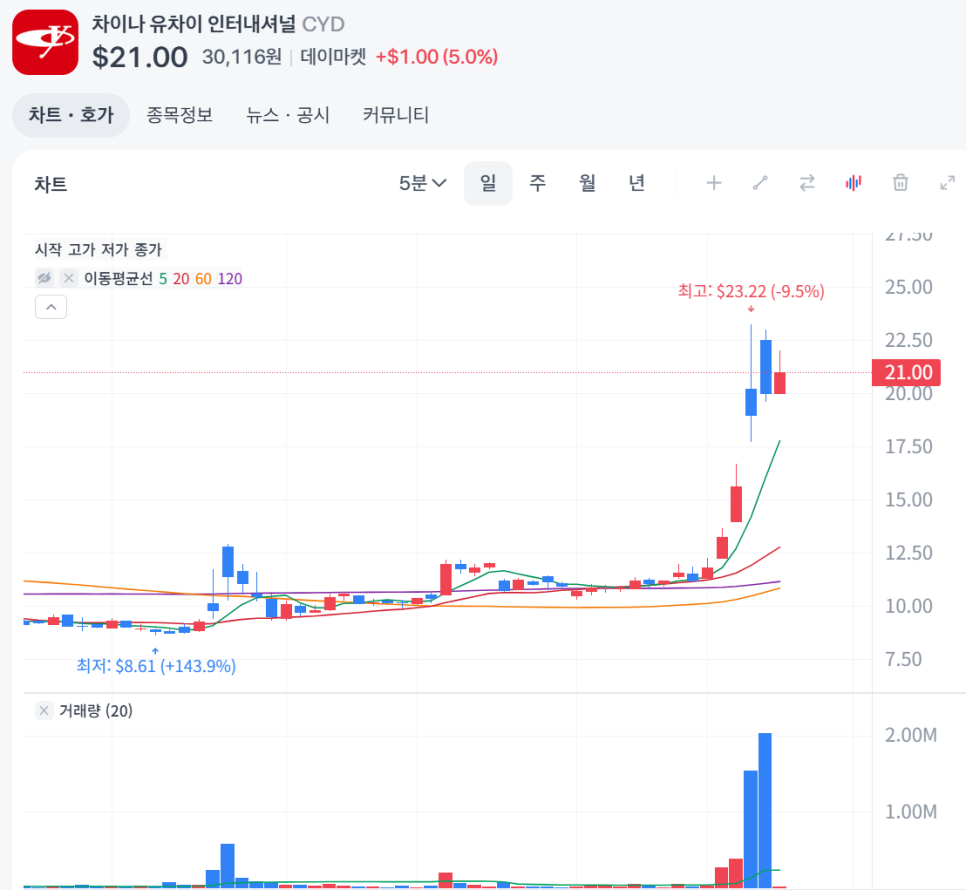
Task: Click the 최고: $23.22 high marker
Action: pyautogui.click(x=751, y=291)
